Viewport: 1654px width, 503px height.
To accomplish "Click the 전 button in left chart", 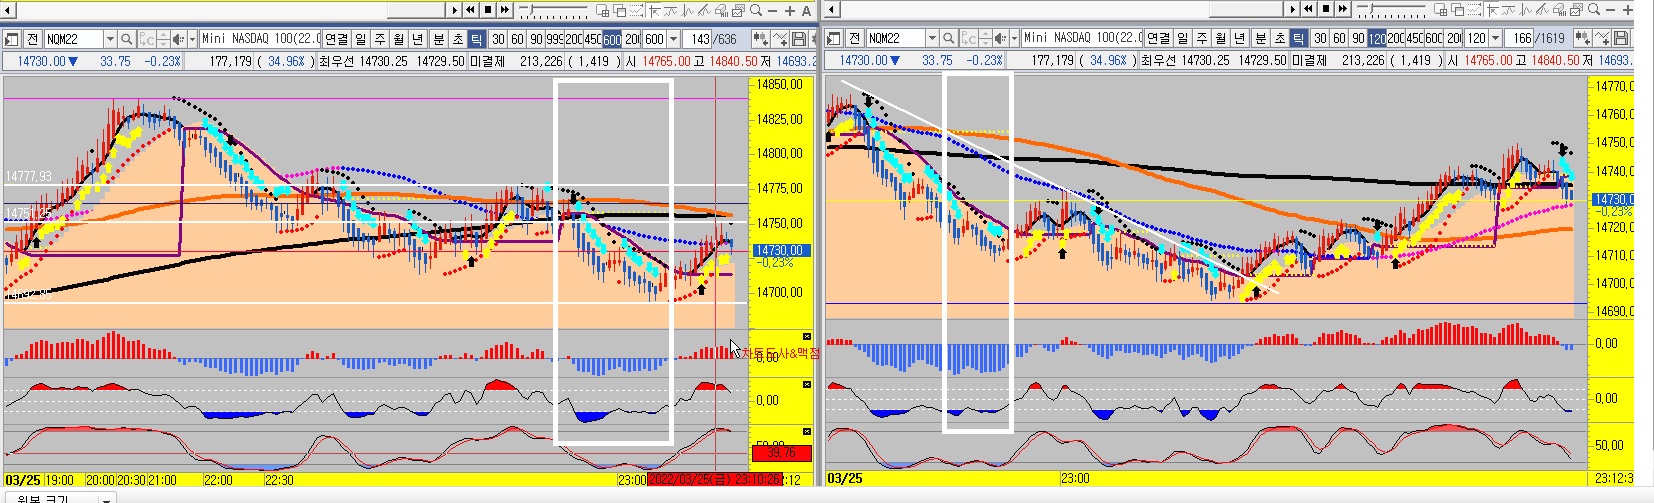I will [x=32, y=39].
